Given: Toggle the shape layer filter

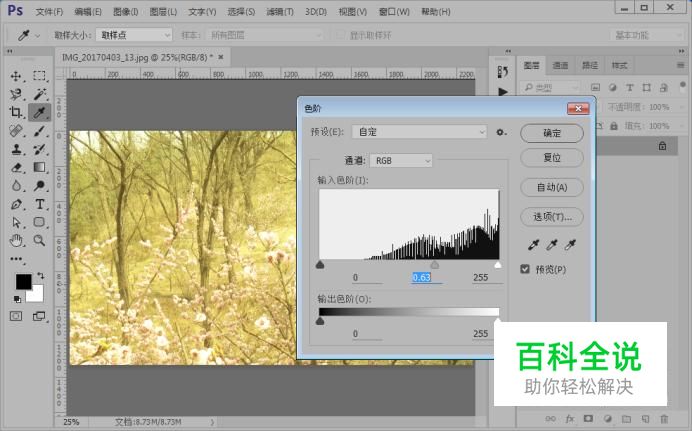Looking at the screenshot, I should [647, 87].
